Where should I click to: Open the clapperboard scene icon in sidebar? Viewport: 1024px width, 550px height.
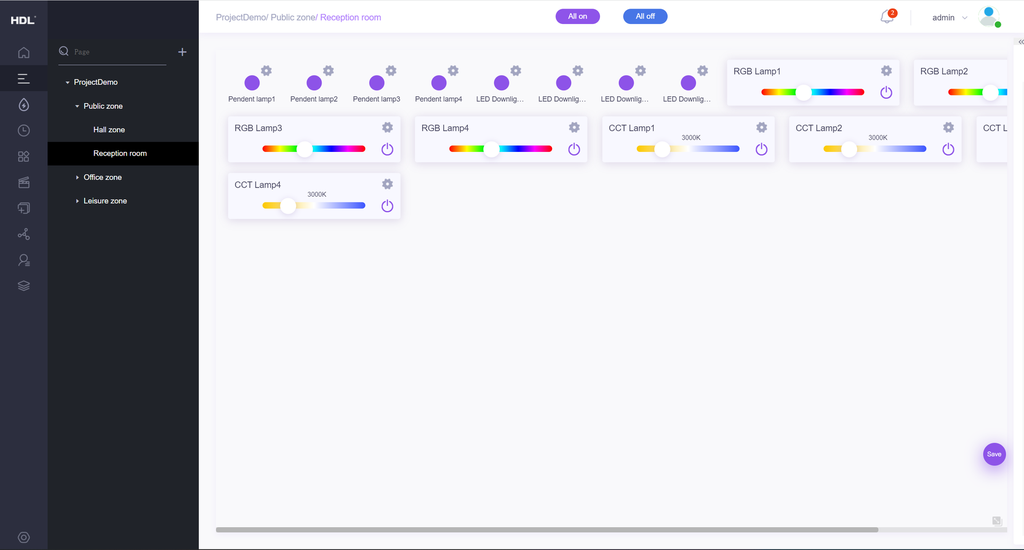pyautogui.click(x=23, y=182)
